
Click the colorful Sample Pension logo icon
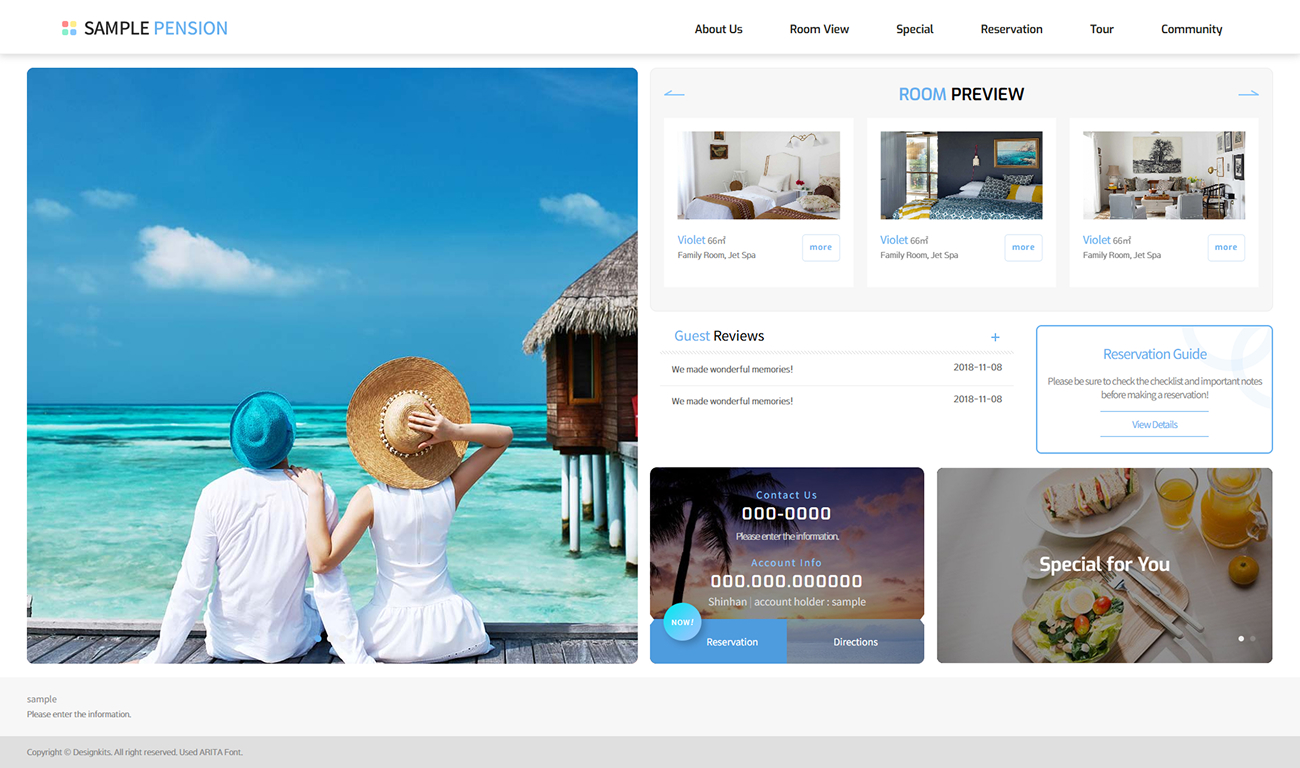[69, 28]
